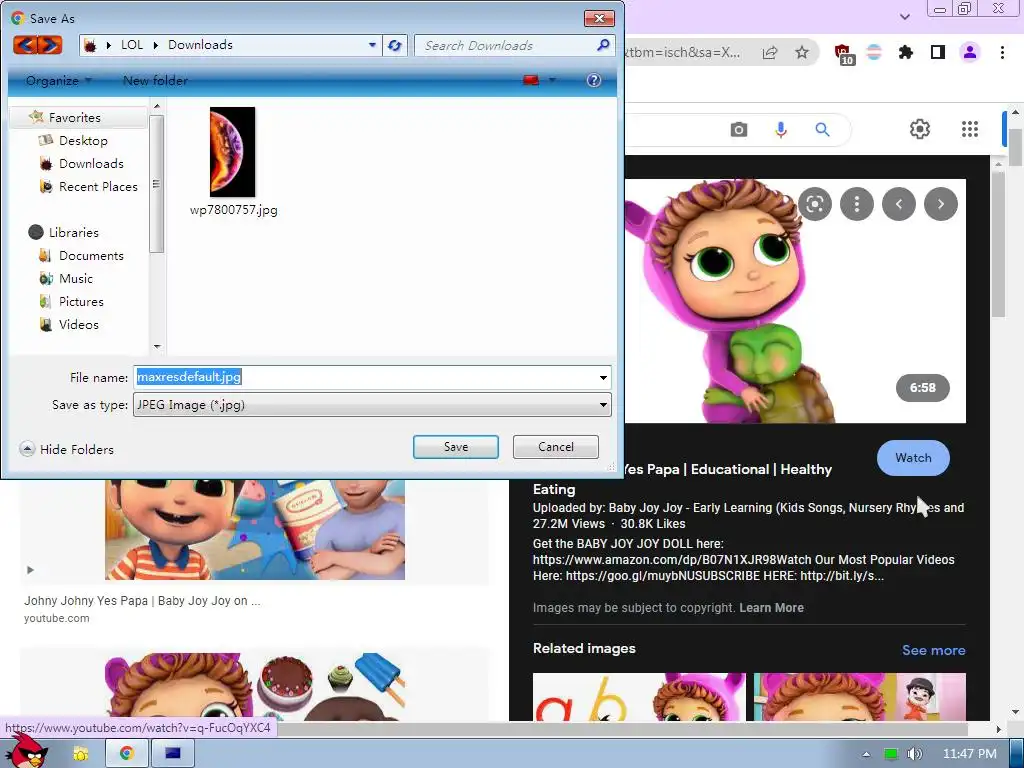Select Downloads in the Favorites list
Viewport: 1024px width, 768px height.
(x=91, y=163)
